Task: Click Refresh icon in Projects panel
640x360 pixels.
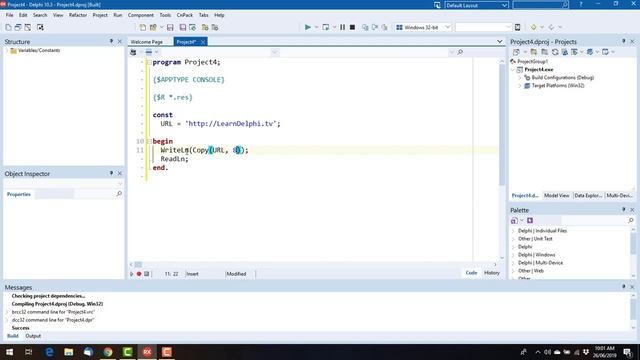Action: coord(555,52)
